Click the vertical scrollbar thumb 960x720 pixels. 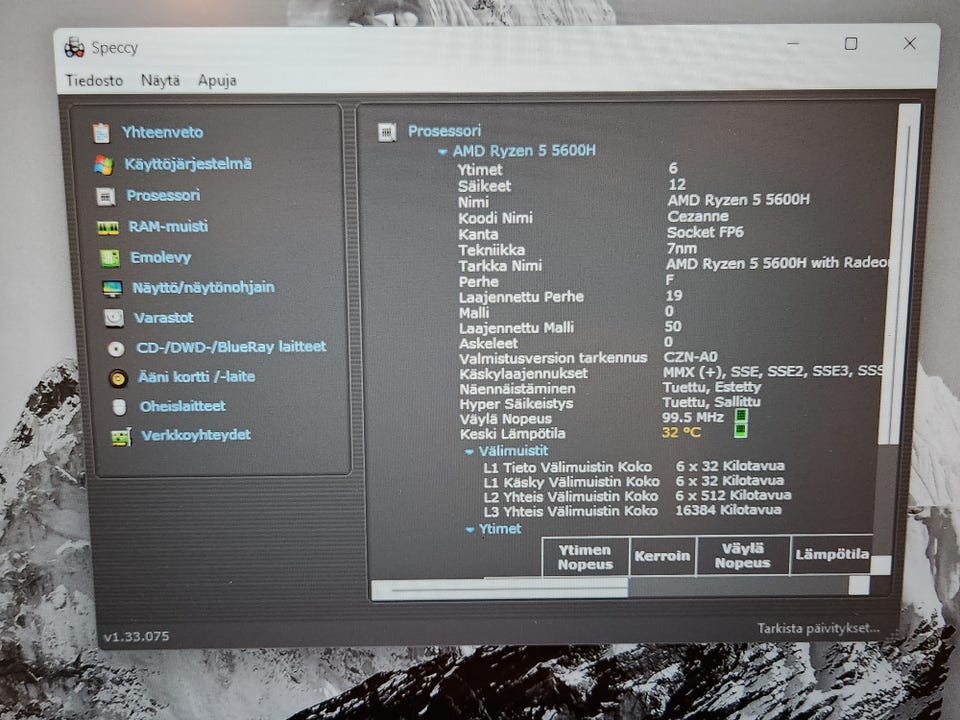(x=900, y=276)
